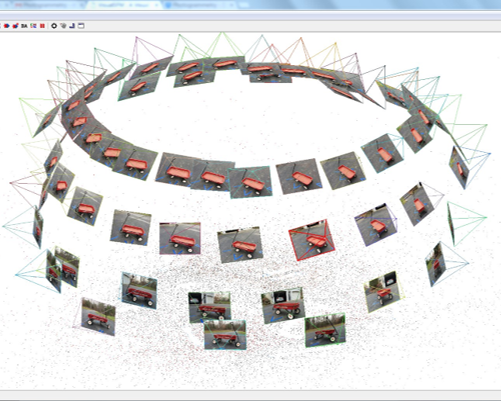Select the purple-outlined wagon thumbnail beside red one
501x401 pixels.
[376, 225]
